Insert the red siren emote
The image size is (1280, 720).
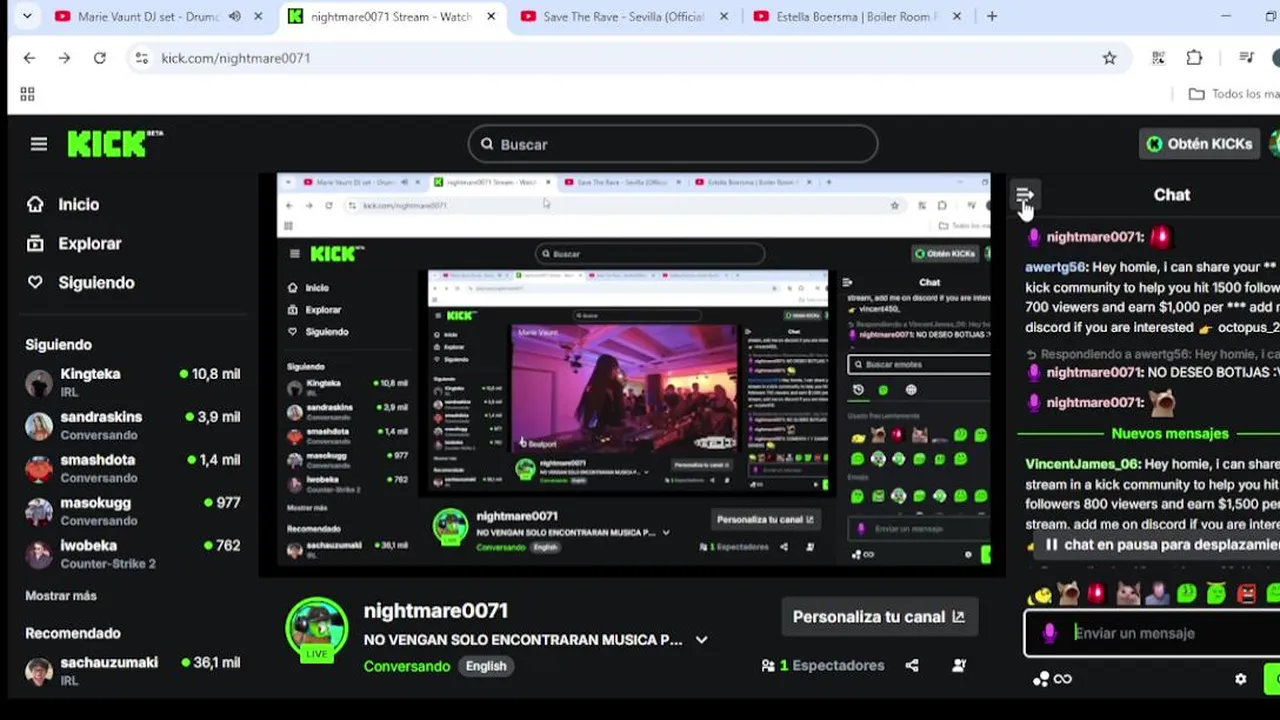point(1097,594)
